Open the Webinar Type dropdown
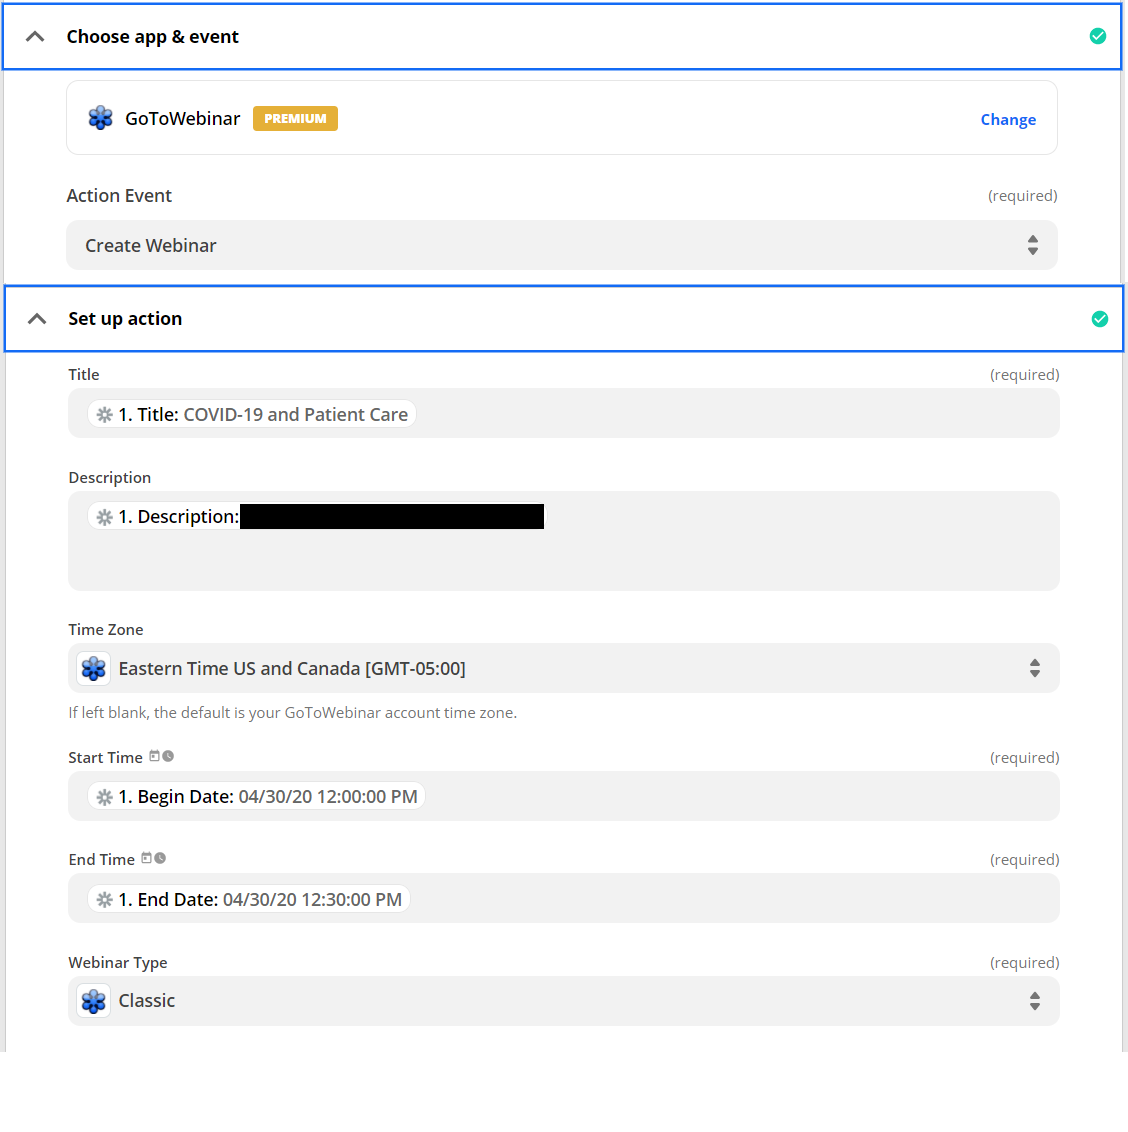 (x=563, y=1001)
